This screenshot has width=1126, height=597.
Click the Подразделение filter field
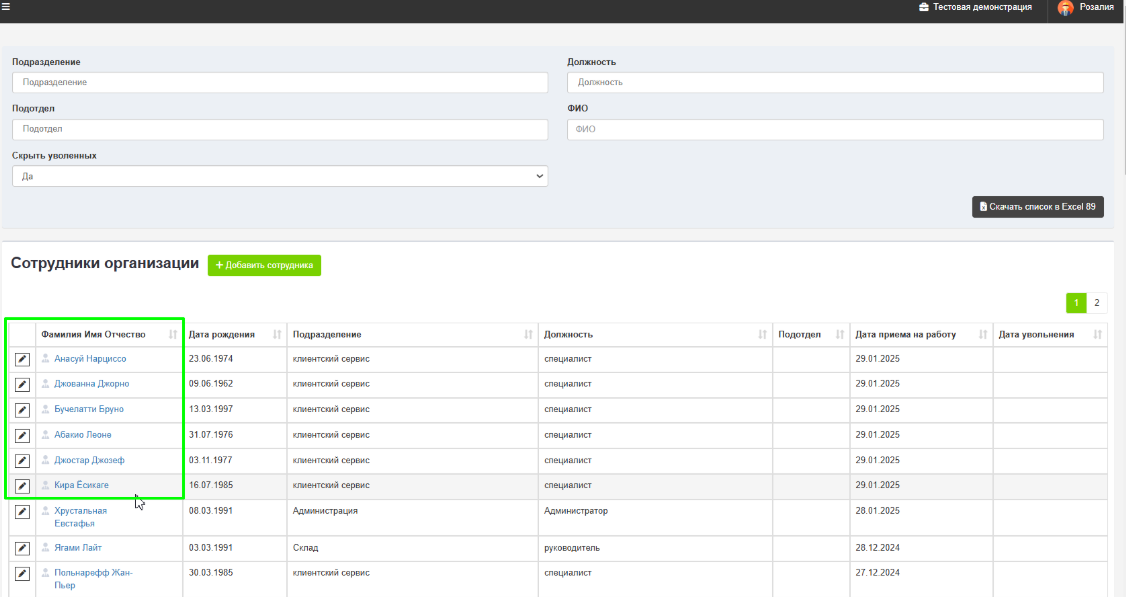point(280,82)
